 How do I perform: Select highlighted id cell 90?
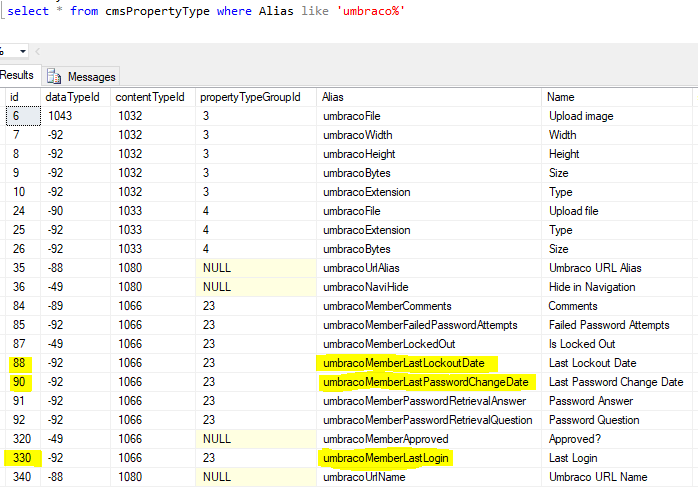tap(23, 382)
